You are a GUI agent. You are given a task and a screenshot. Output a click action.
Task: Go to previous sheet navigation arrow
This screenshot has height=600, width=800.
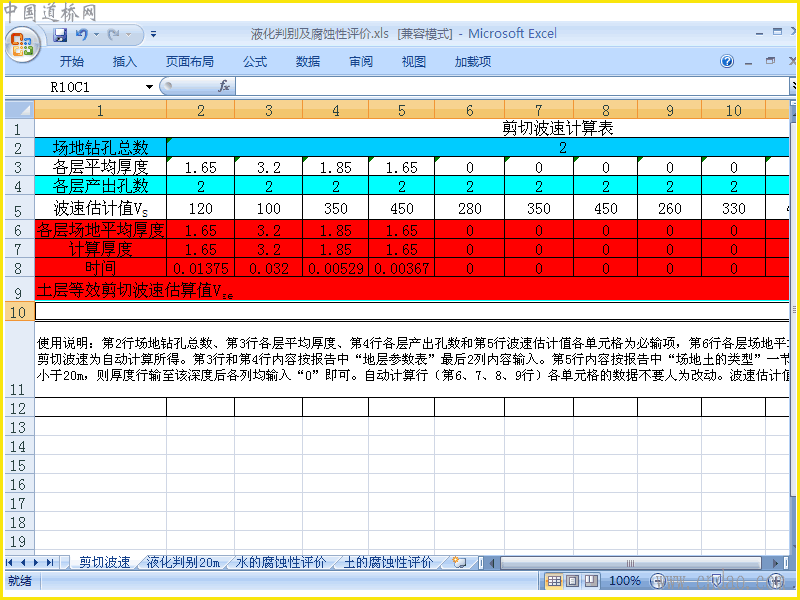pos(23,562)
